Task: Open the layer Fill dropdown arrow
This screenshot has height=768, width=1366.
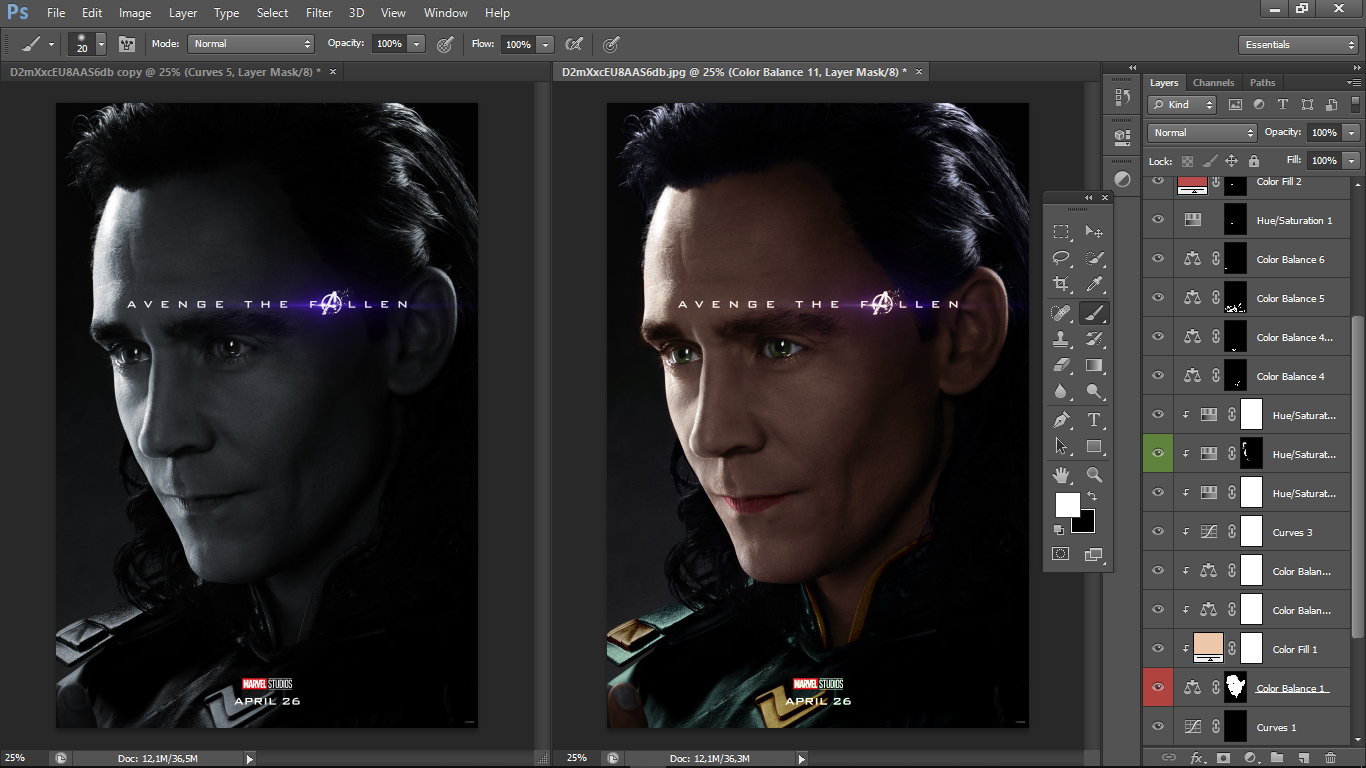Action: [x=1352, y=160]
